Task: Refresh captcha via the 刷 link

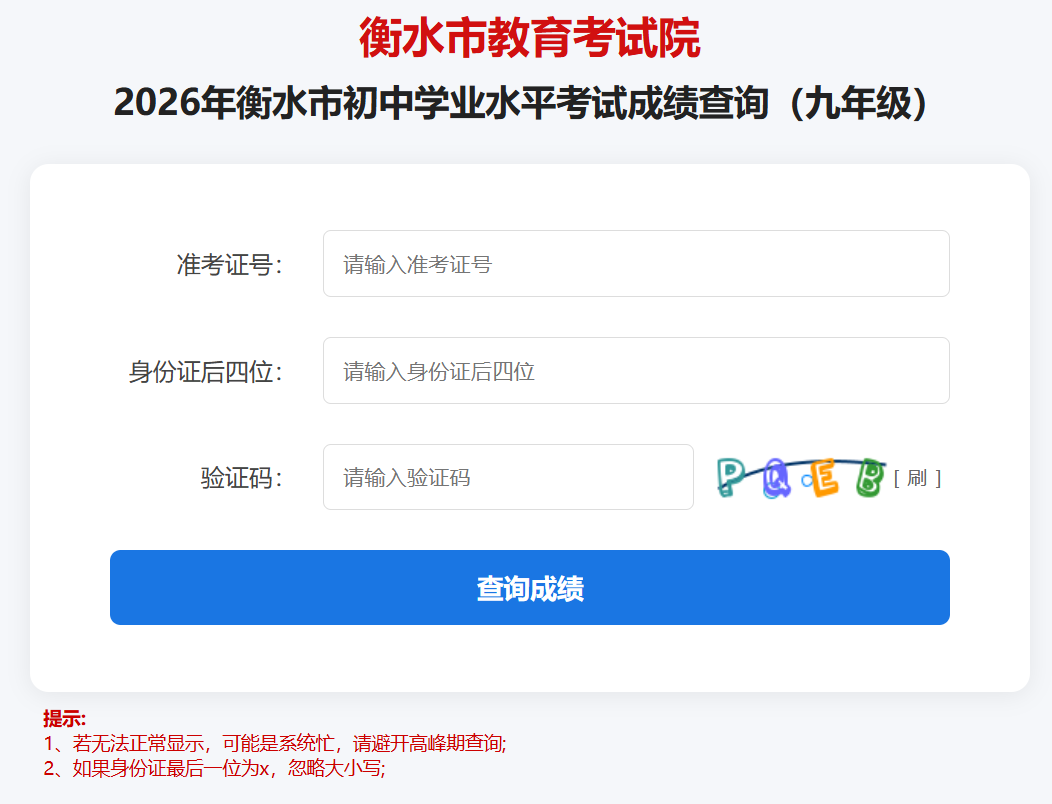Action: (x=917, y=479)
